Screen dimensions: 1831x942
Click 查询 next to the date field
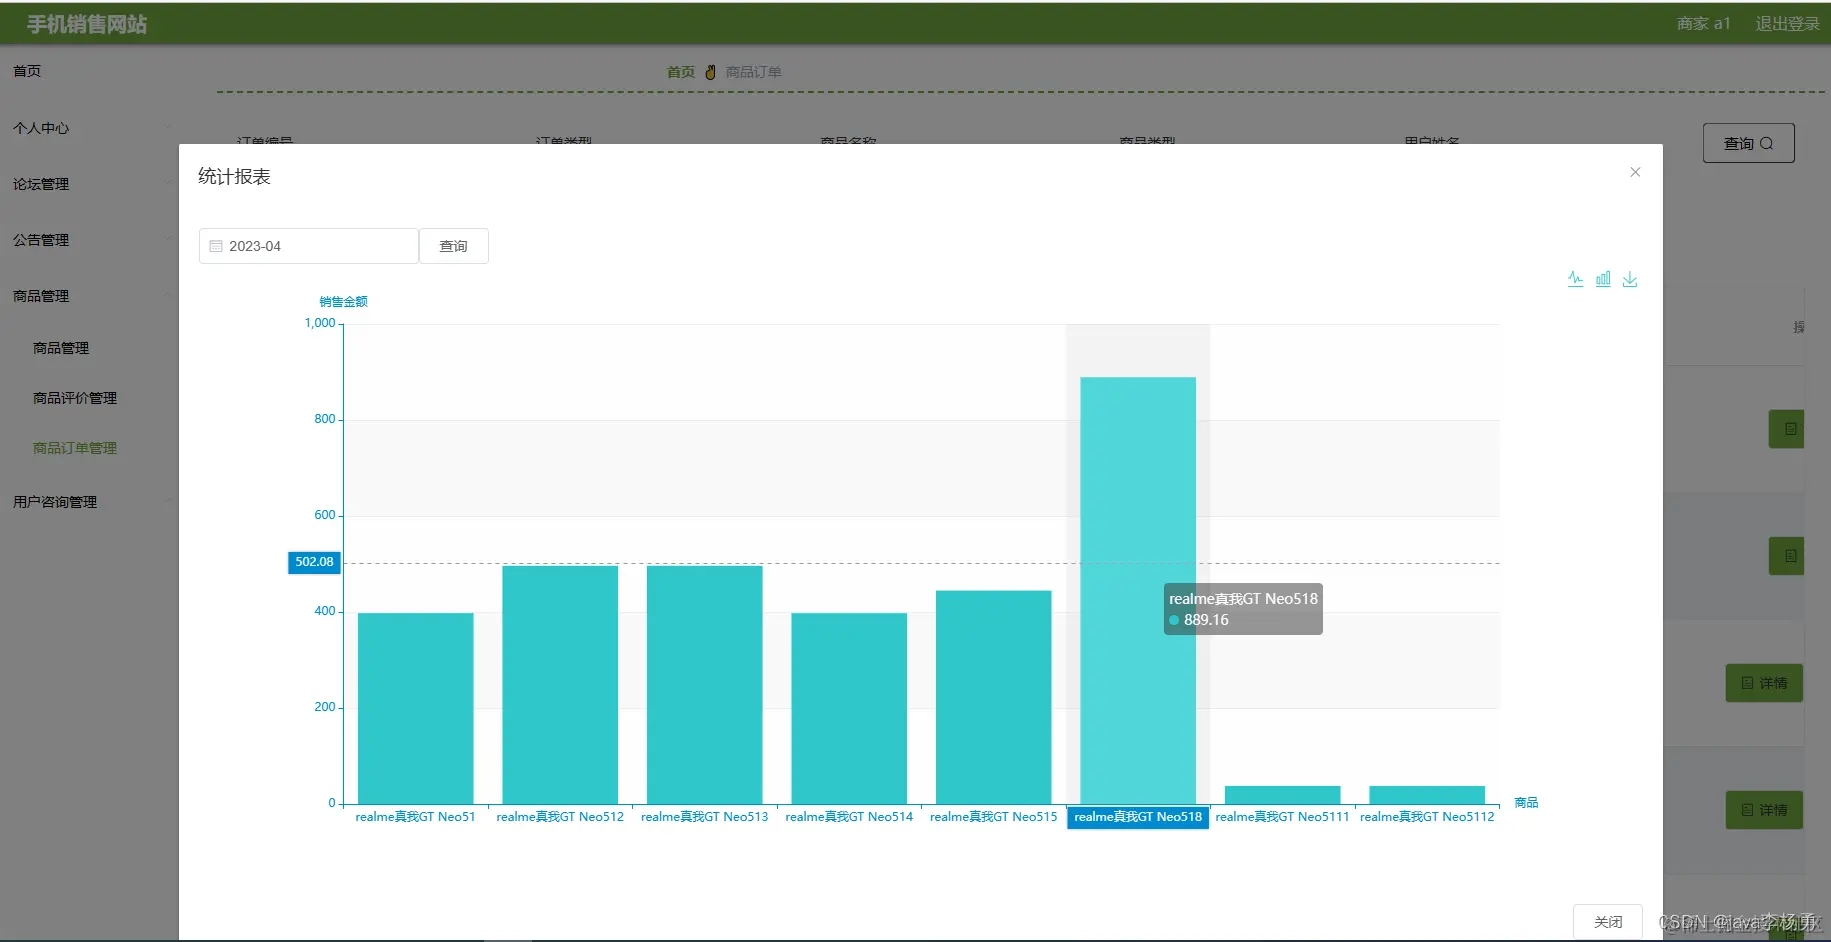pos(454,246)
